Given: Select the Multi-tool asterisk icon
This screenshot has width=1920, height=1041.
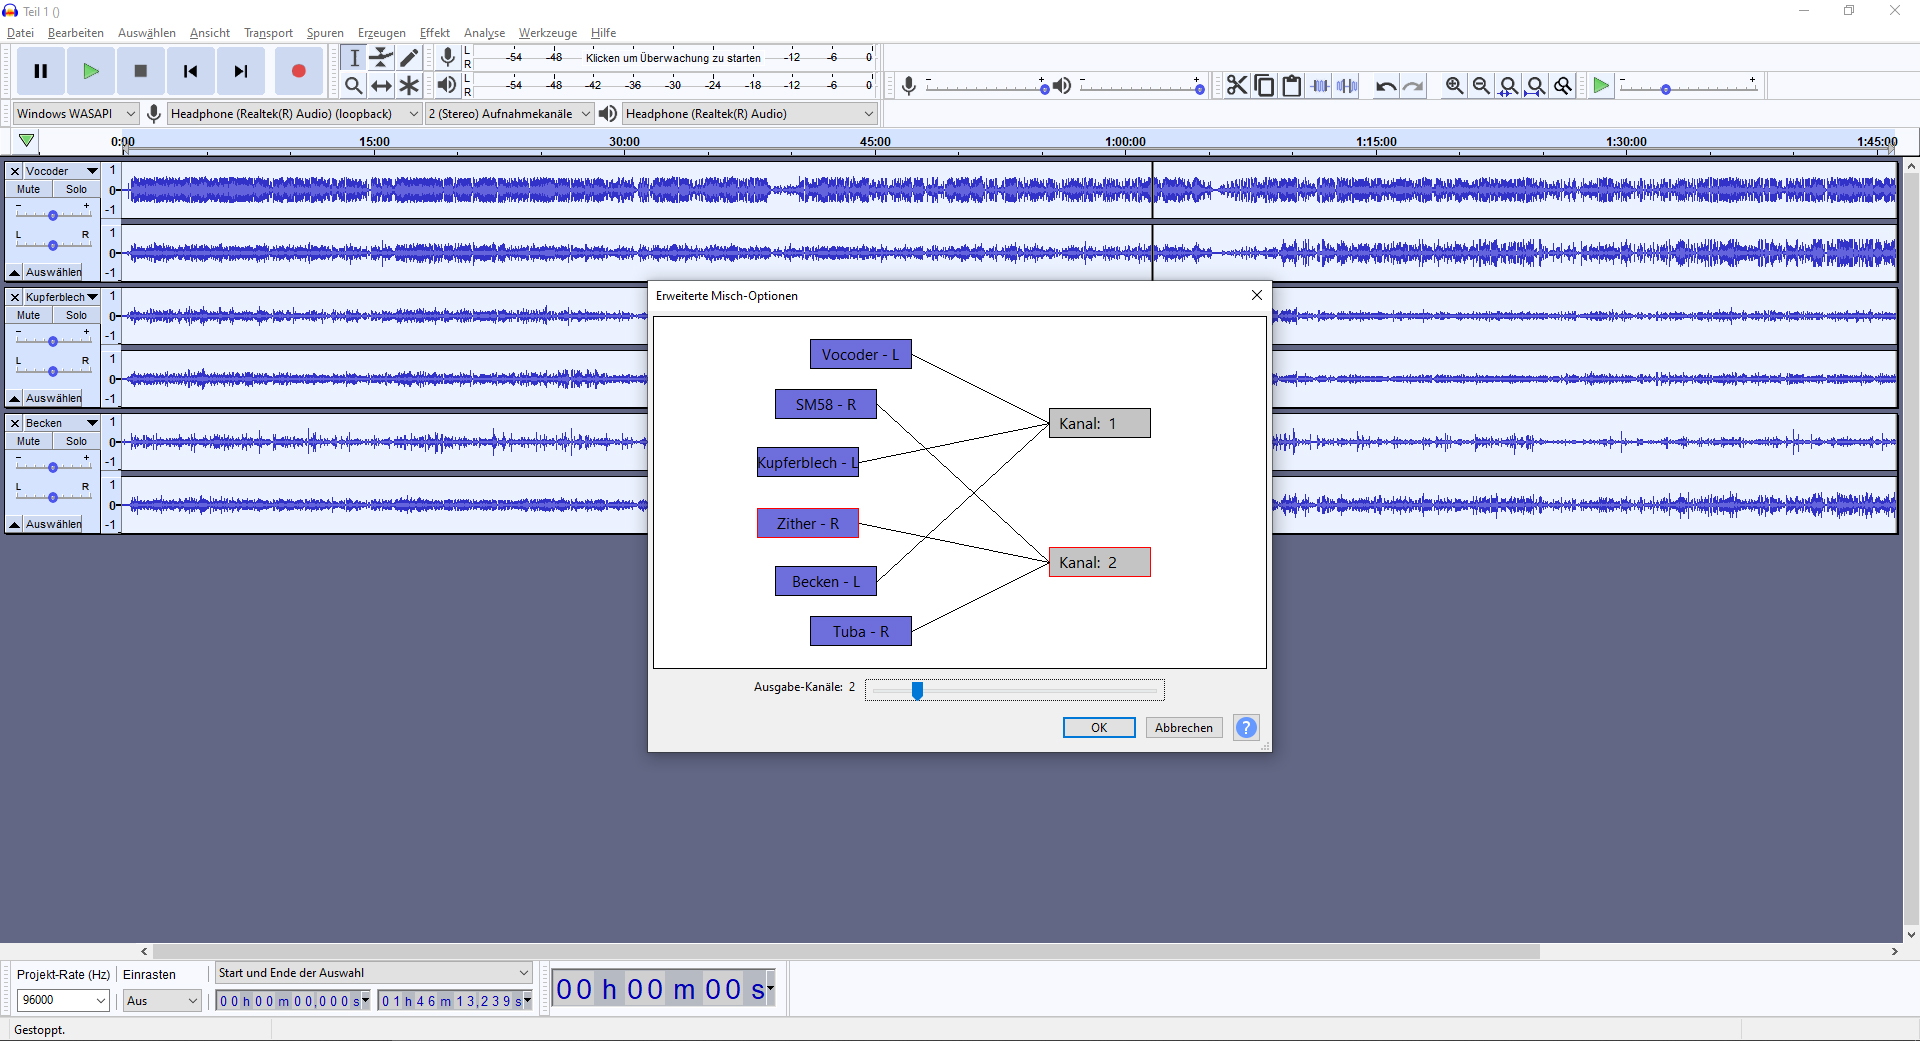Looking at the screenshot, I should [409, 86].
